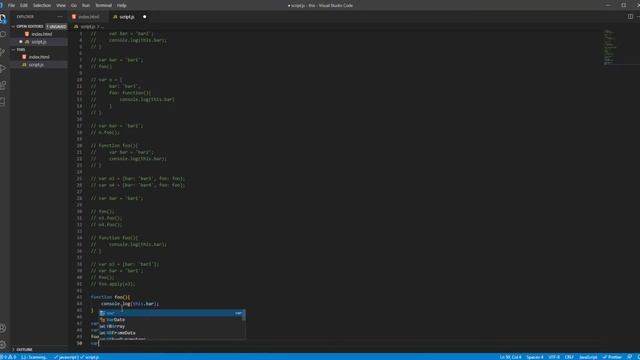The image size is (640, 360).
Task: Click the unsaved dot on script.js tab
Action: click(x=144, y=17)
